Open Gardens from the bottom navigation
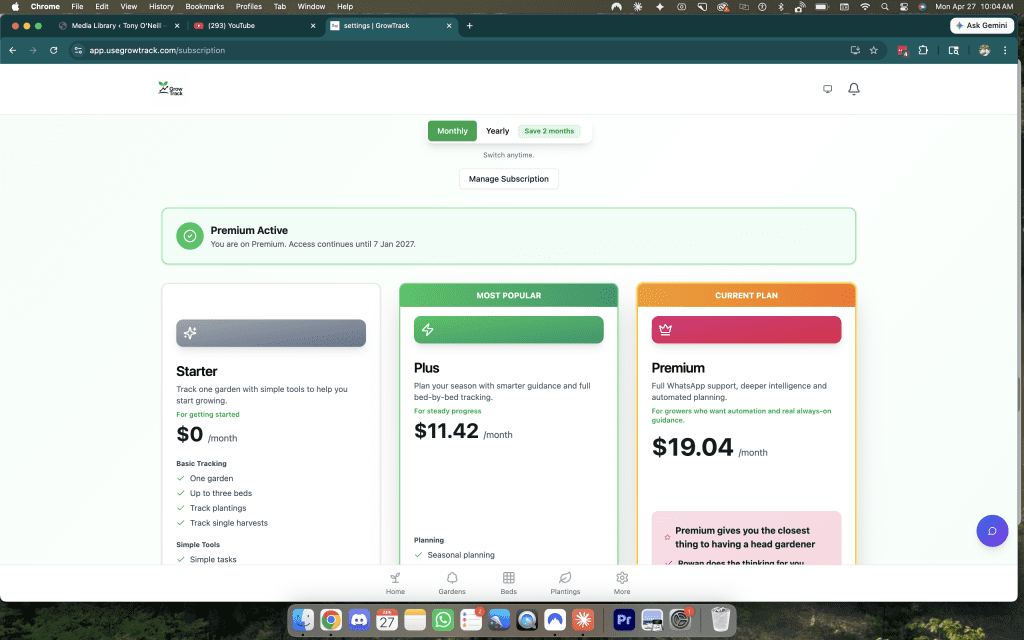 click(452, 583)
